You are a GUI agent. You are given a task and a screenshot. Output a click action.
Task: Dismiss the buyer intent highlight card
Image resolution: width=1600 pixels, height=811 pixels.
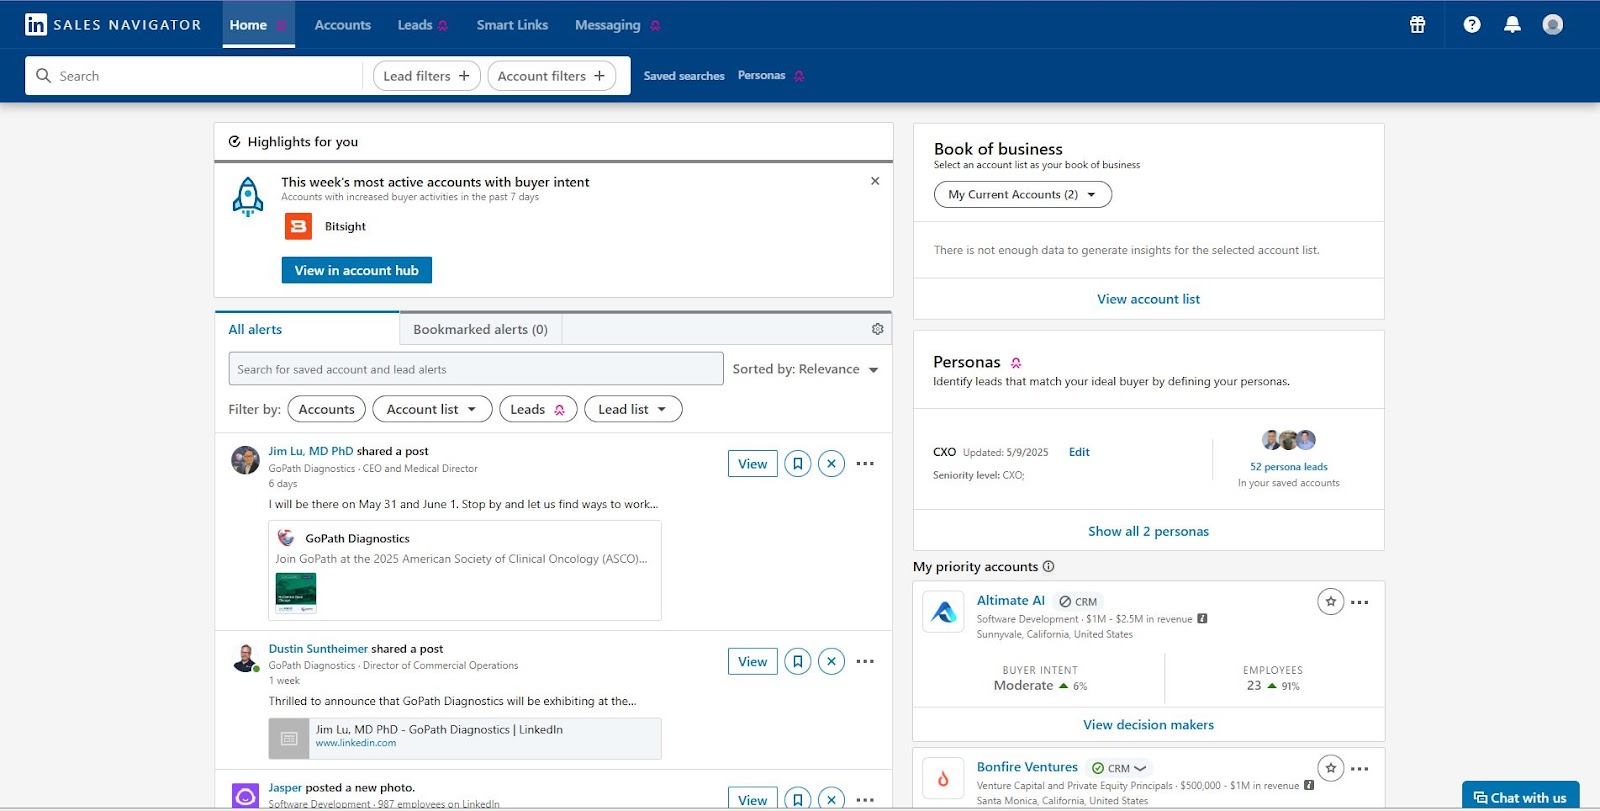[x=875, y=181]
